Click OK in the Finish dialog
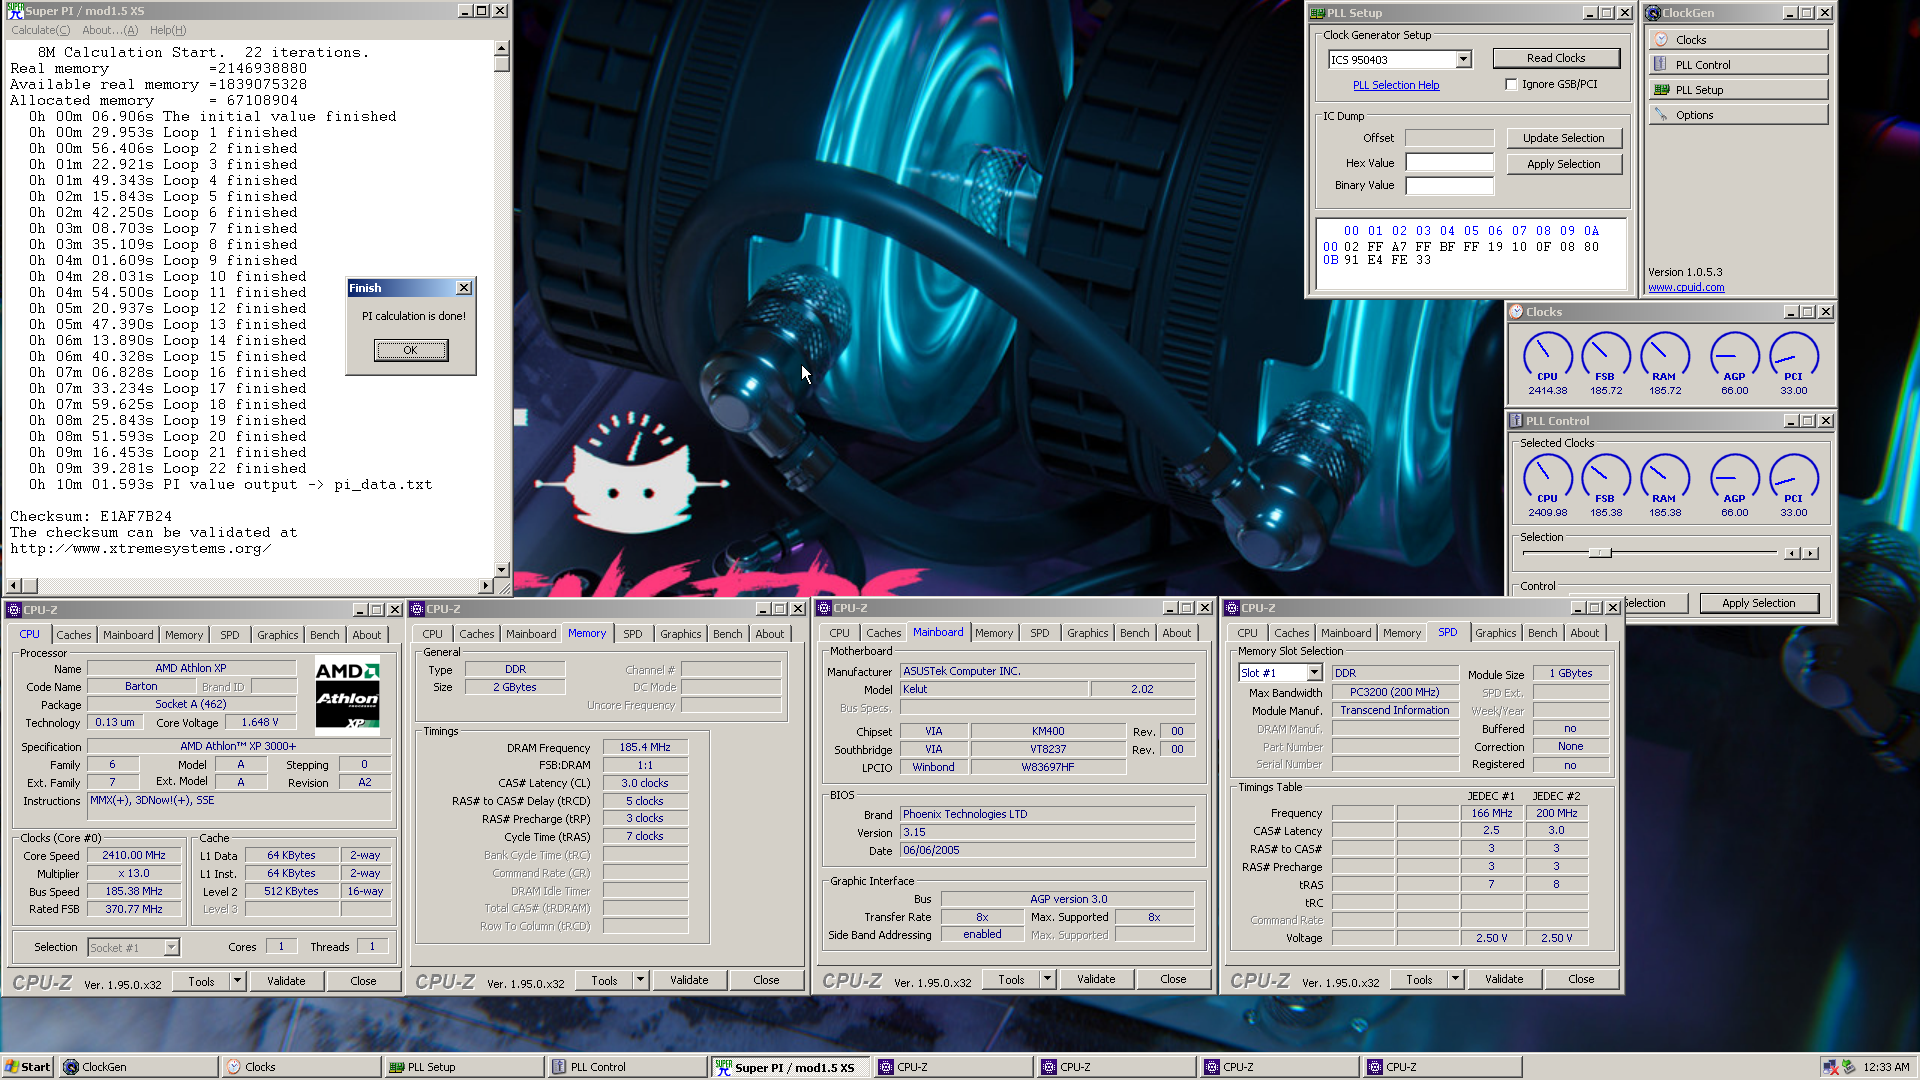 pos(410,350)
